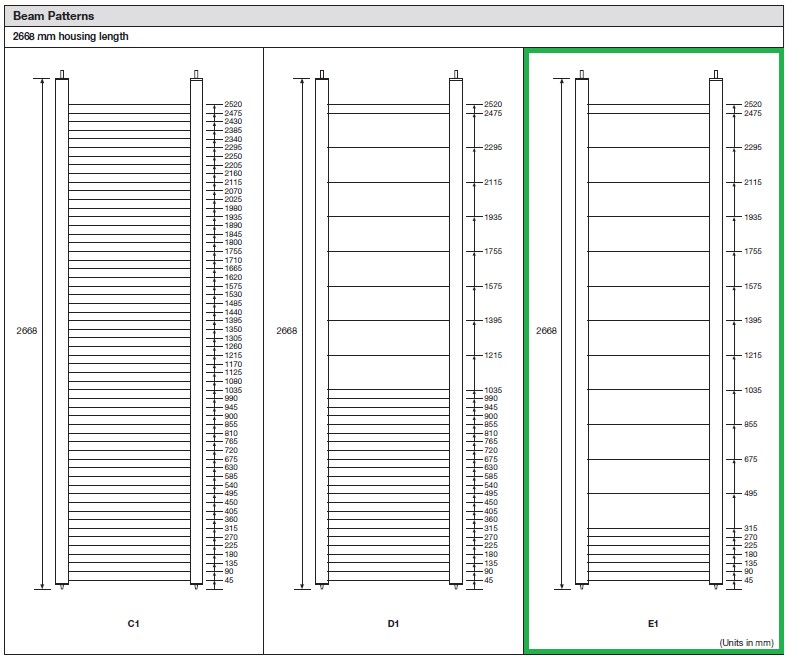Click beam value 2340 in C1 pattern

233,139
